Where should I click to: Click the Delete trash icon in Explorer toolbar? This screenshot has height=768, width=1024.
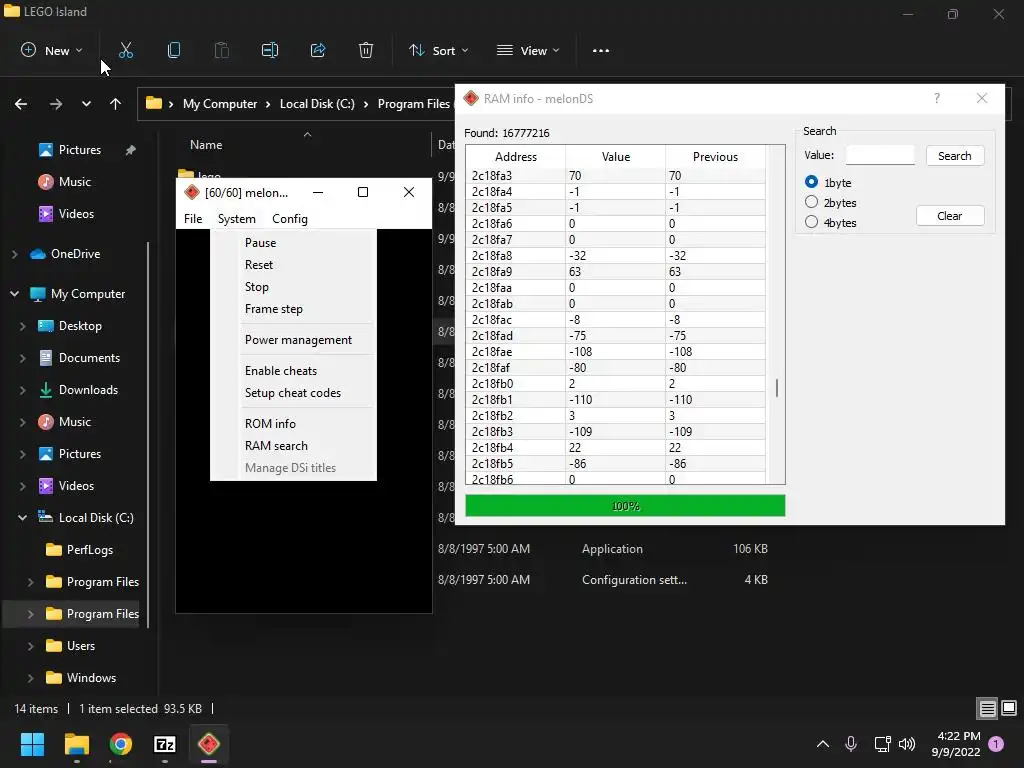366,50
